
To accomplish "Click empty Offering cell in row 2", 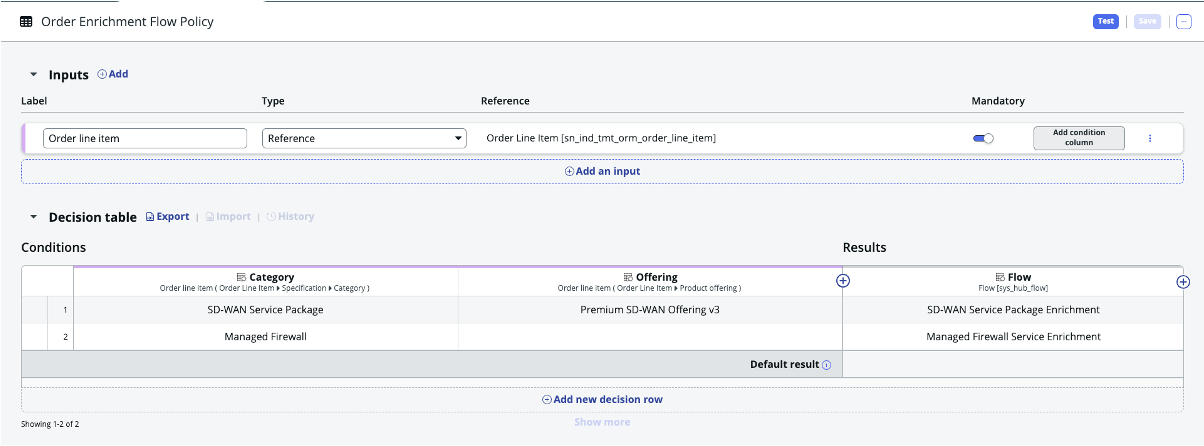I will (x=650, y=337).
